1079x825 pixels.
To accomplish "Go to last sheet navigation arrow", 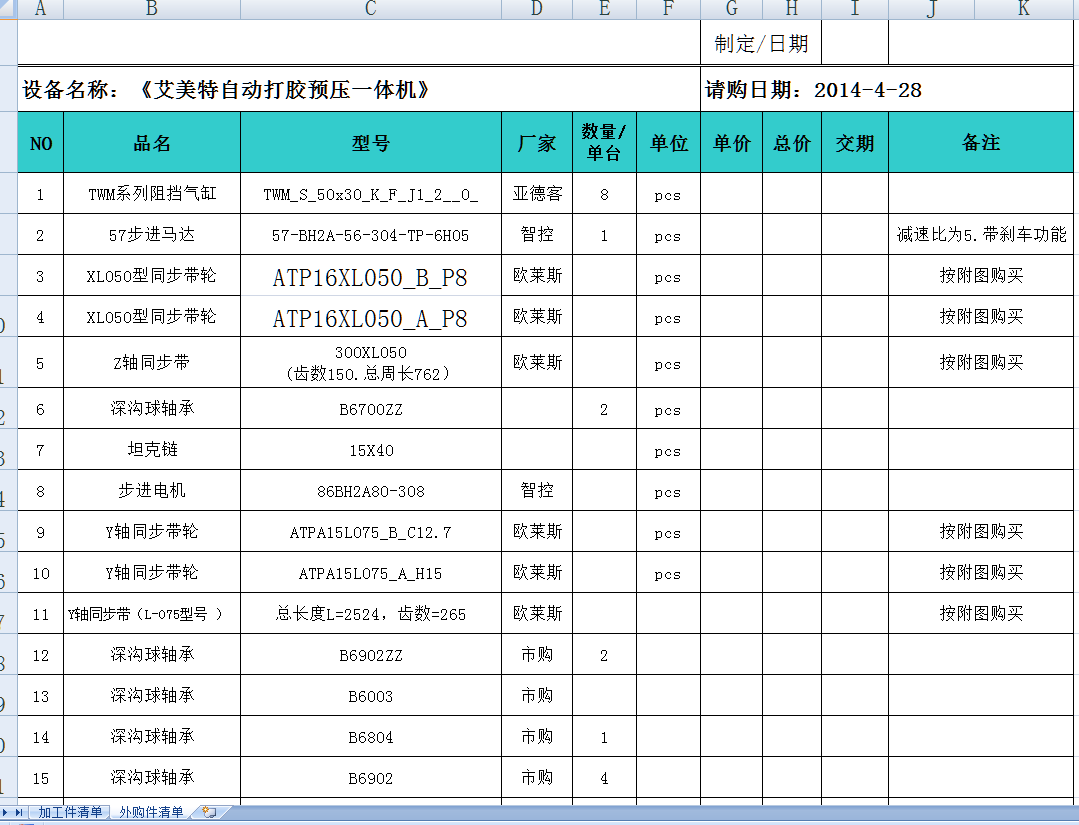I will click(x=19, y=812).
